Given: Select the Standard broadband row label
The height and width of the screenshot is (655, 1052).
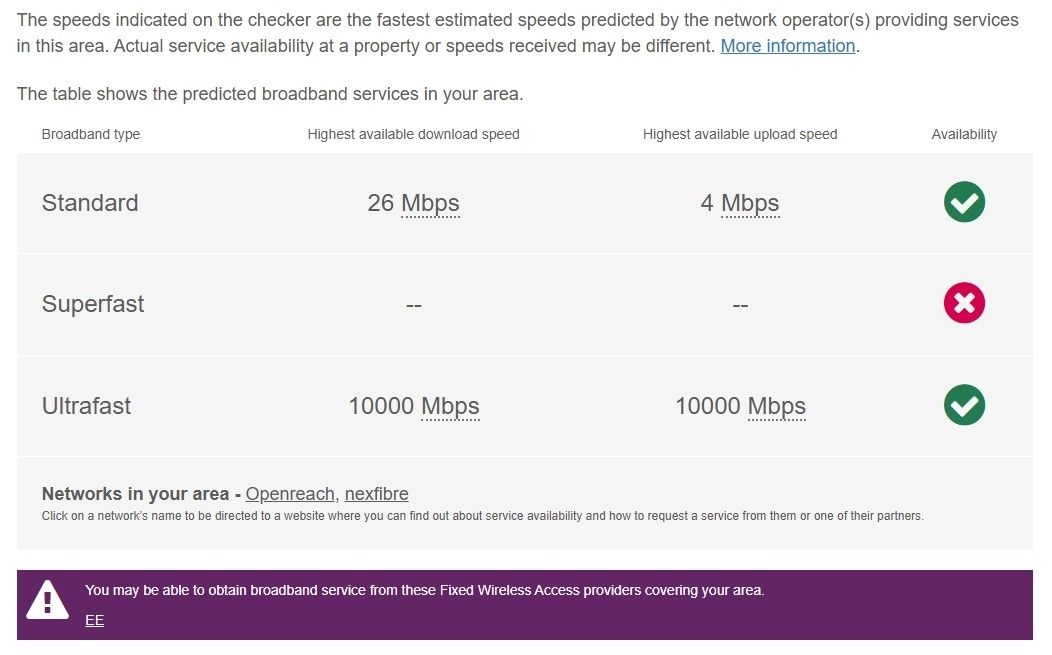Looking at the screenshot, I should click(90, 203).
